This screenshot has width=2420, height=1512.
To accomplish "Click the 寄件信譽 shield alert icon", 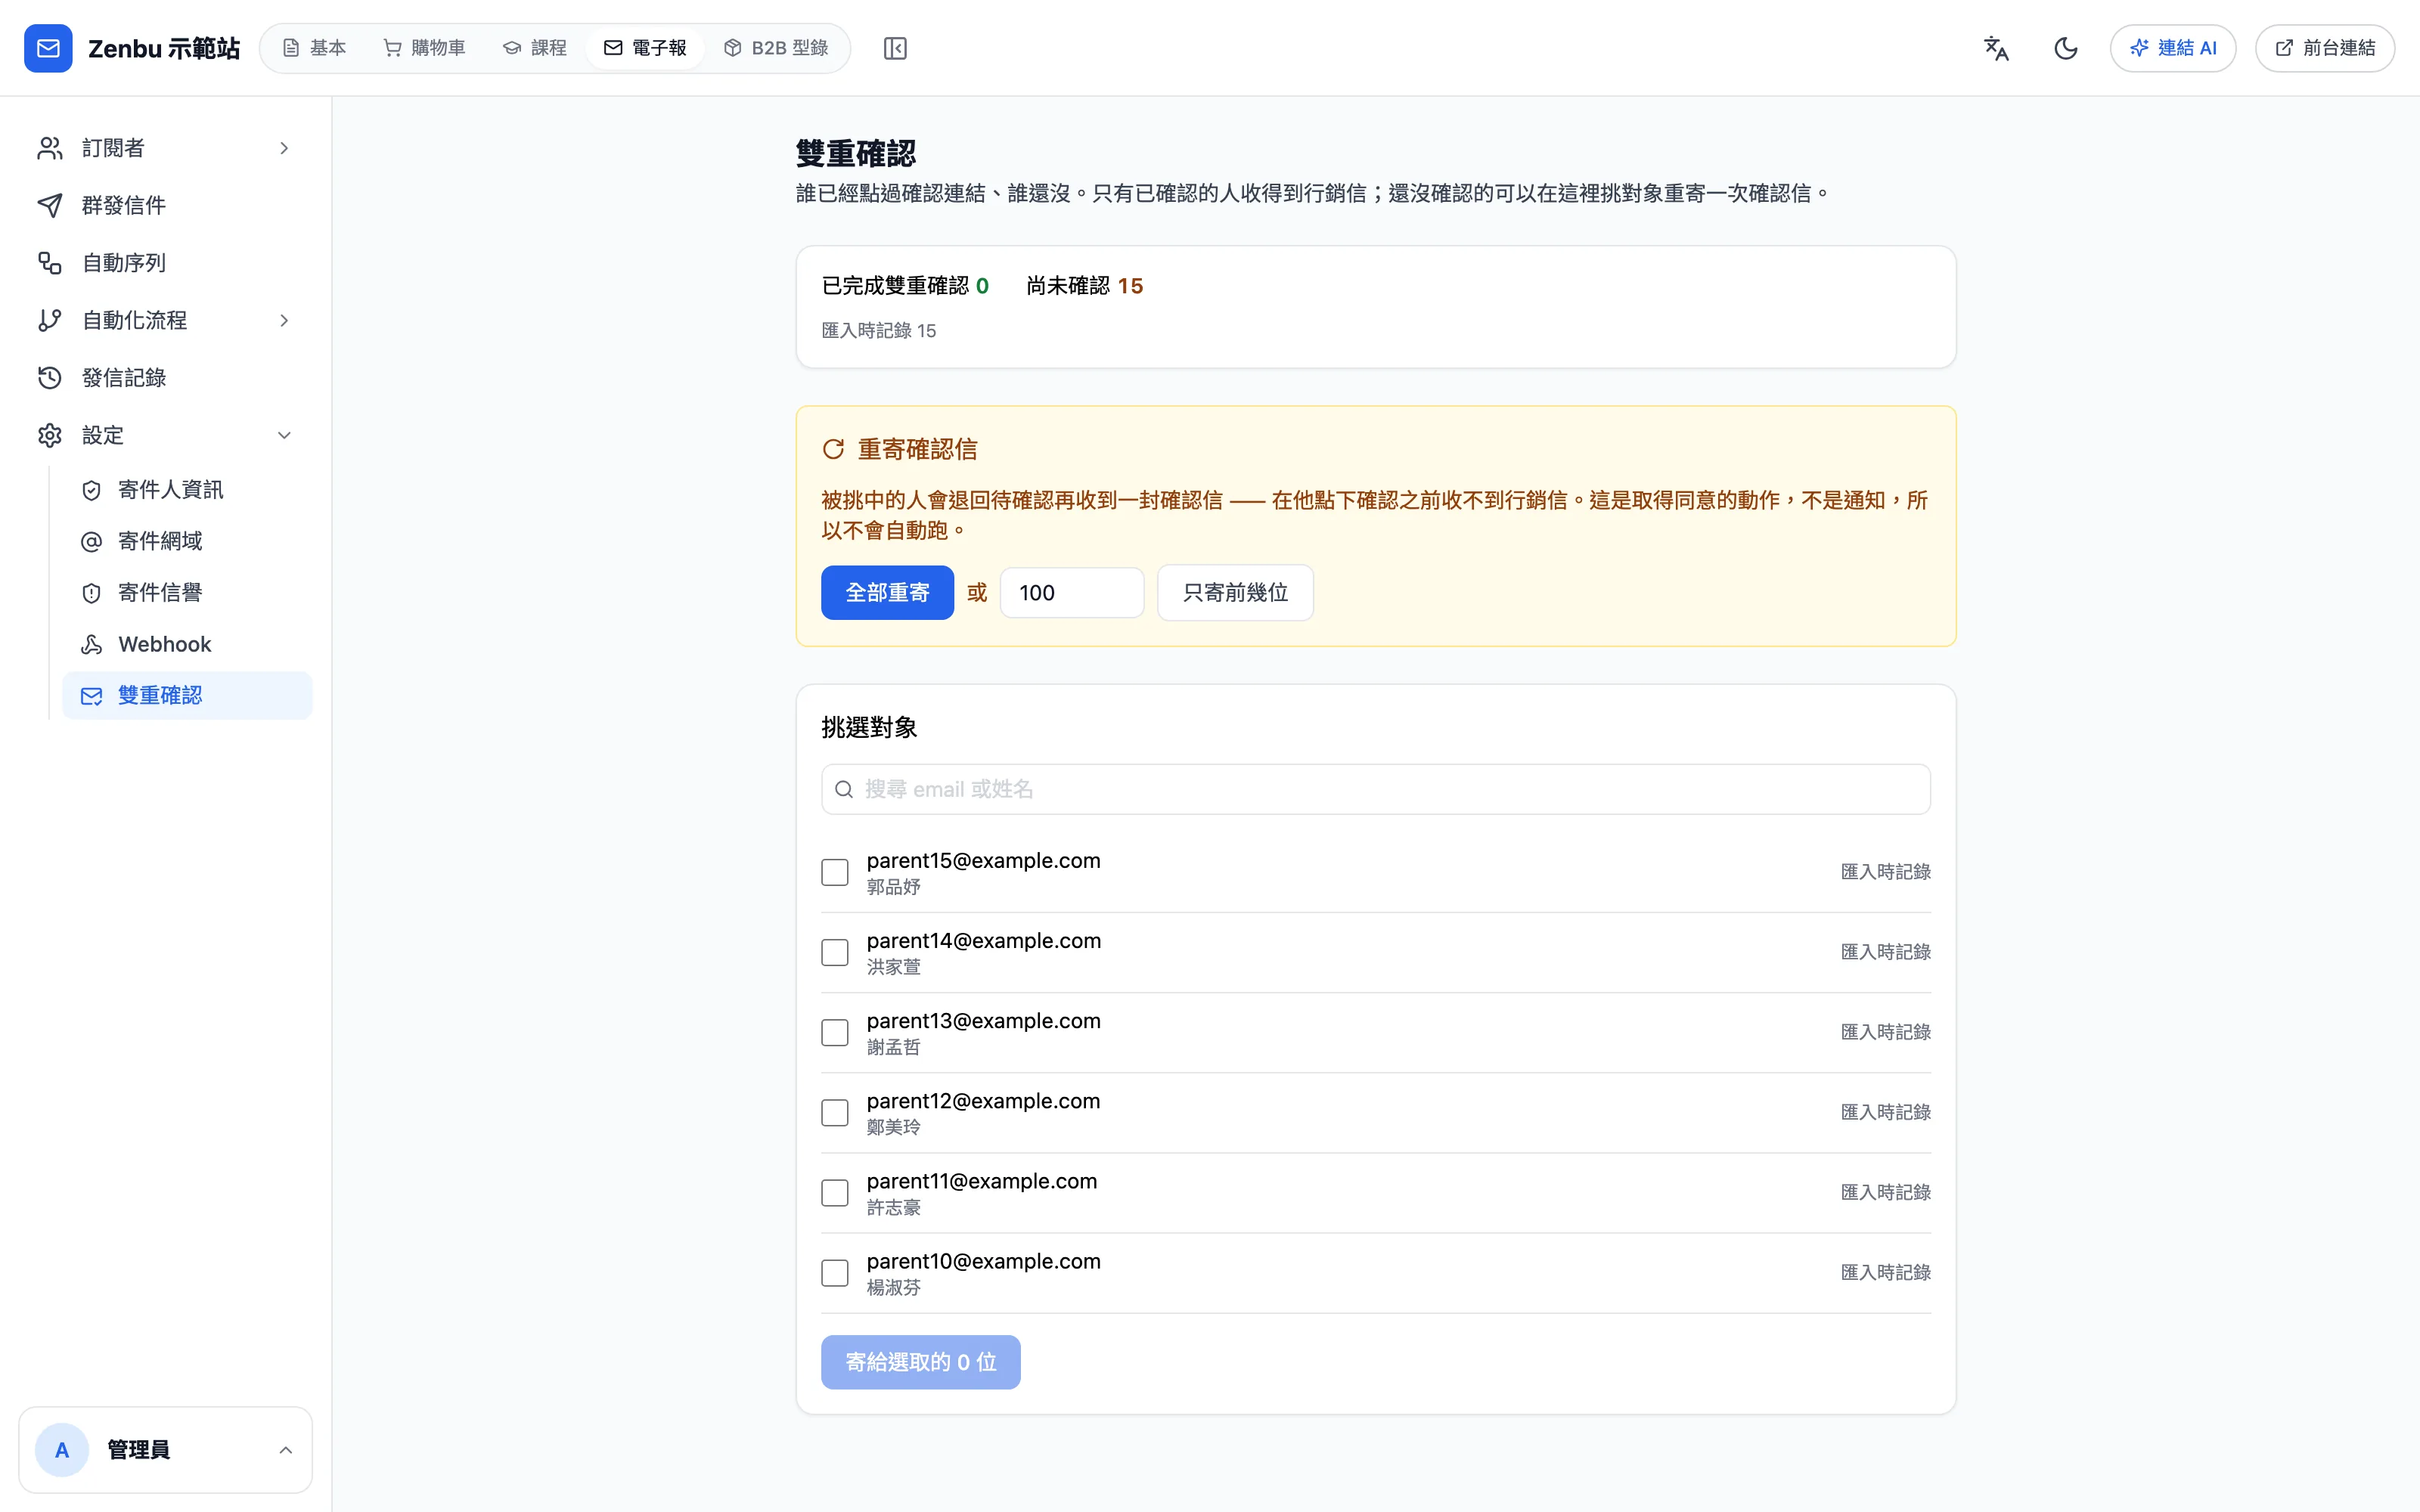I will click(92, 593).
